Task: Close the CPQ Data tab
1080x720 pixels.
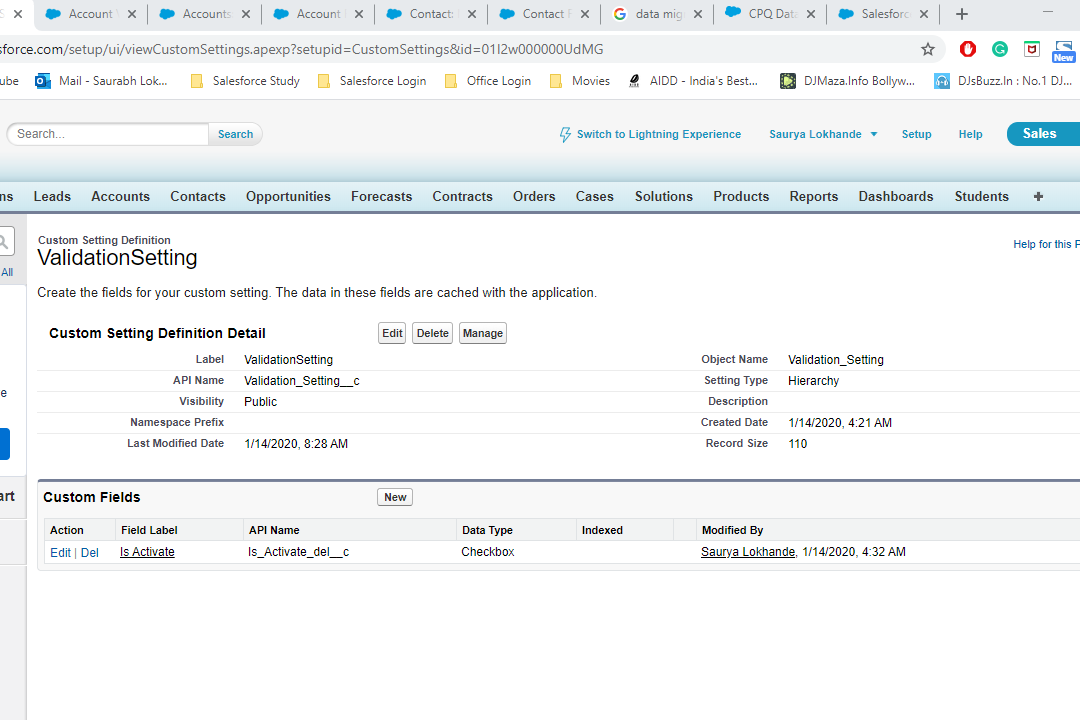Action: coord(811,14)
